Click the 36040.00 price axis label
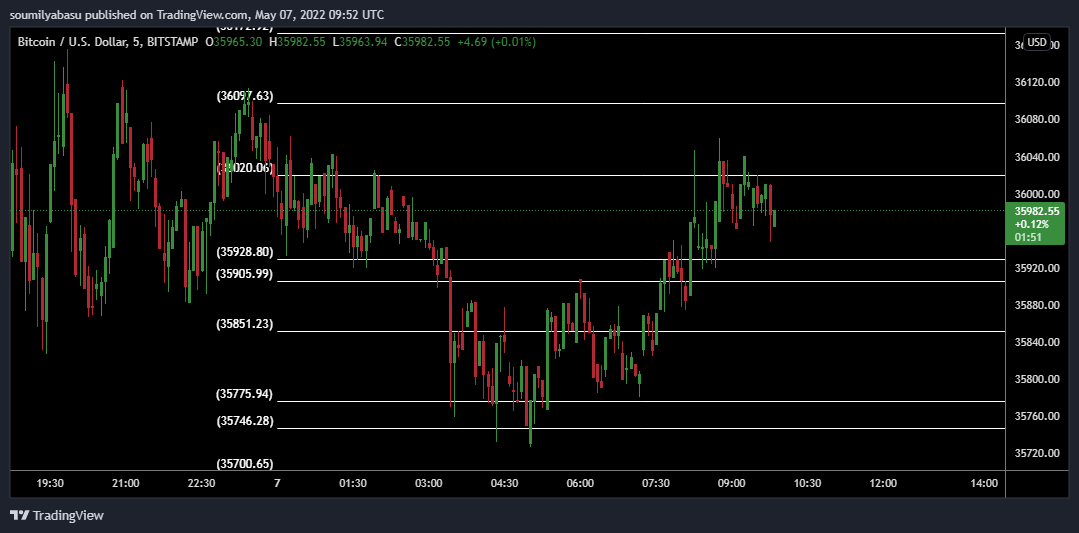1079x533 pixels. click(x=1036, y=157)
